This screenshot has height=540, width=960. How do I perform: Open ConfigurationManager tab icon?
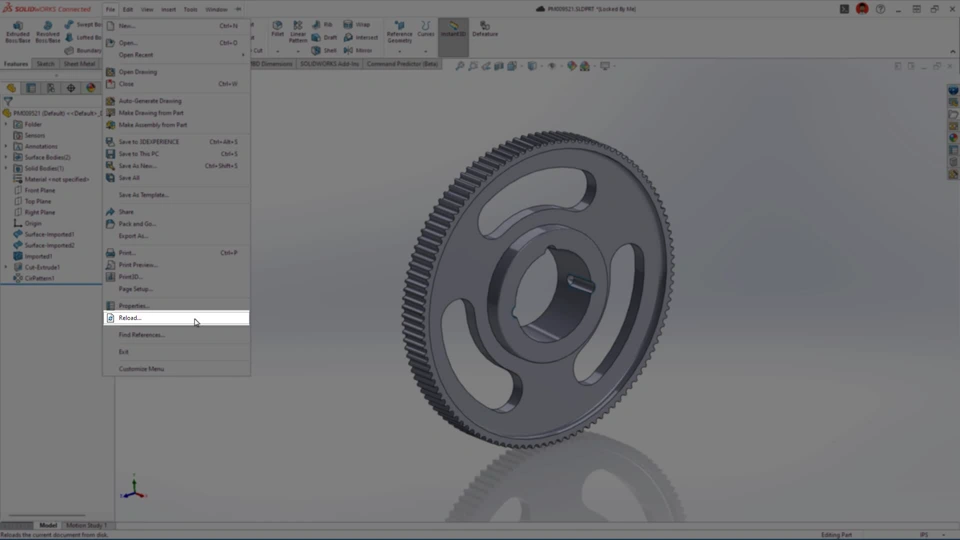click(51, 88)
